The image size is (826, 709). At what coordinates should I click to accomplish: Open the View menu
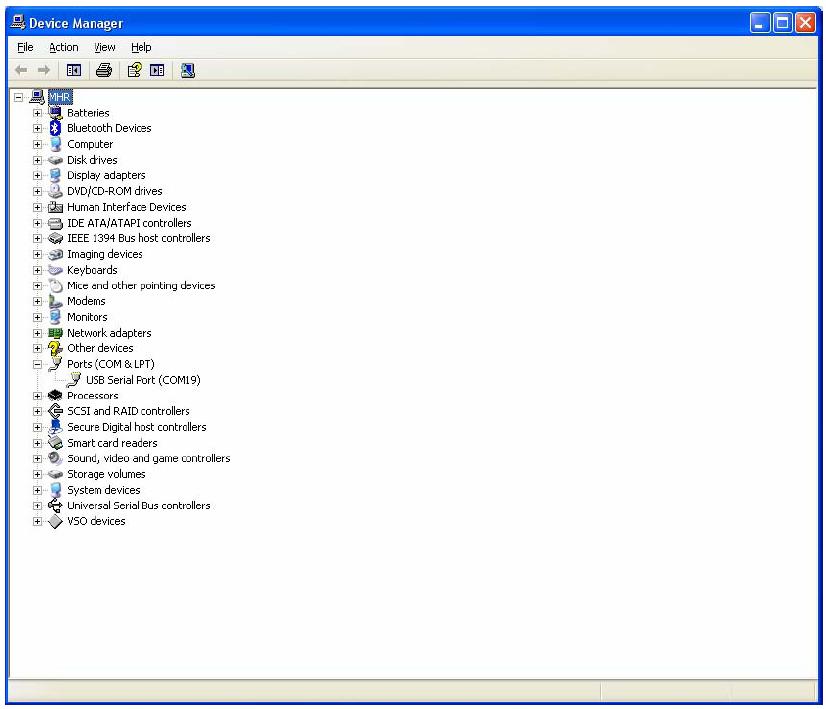click(105, 47)
